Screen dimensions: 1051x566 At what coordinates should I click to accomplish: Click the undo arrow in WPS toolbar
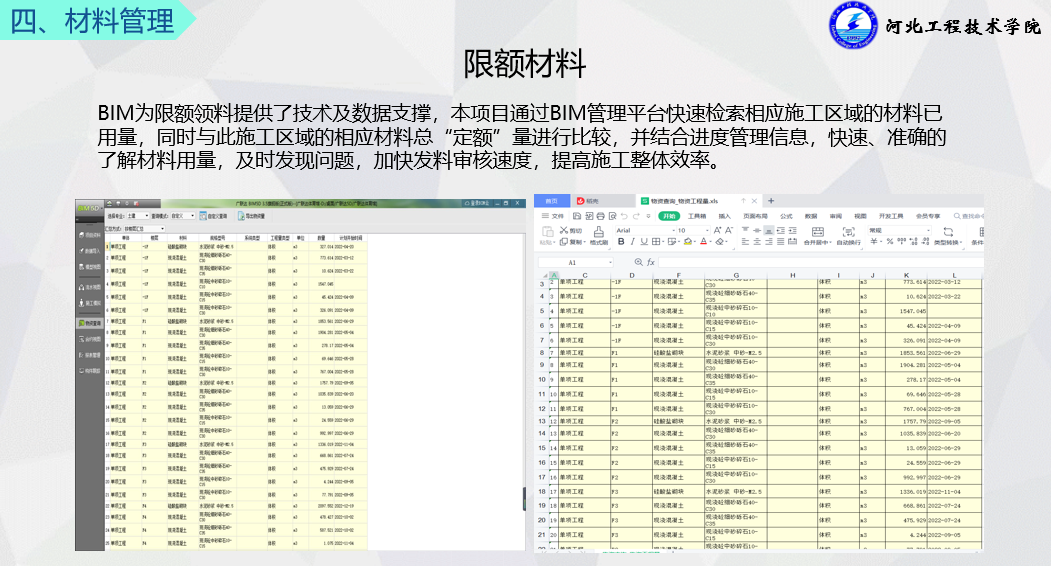[x=625, y=216]
